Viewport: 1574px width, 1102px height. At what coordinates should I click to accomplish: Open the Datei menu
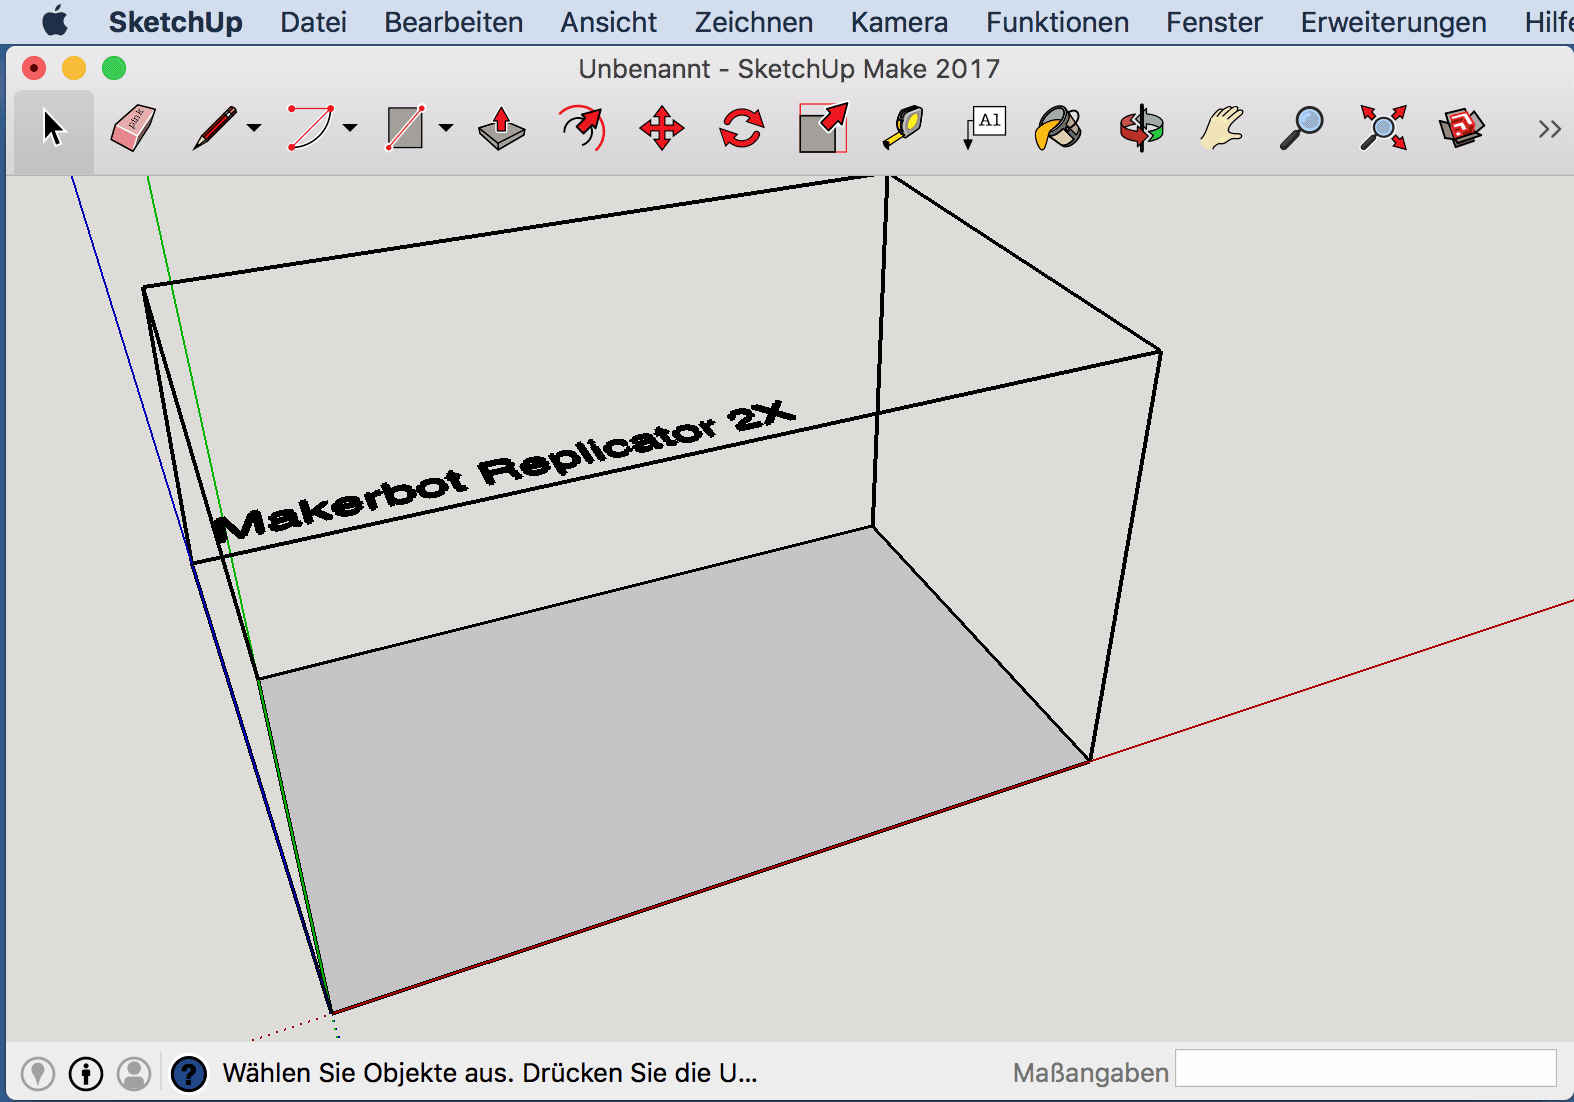[313, 22]
